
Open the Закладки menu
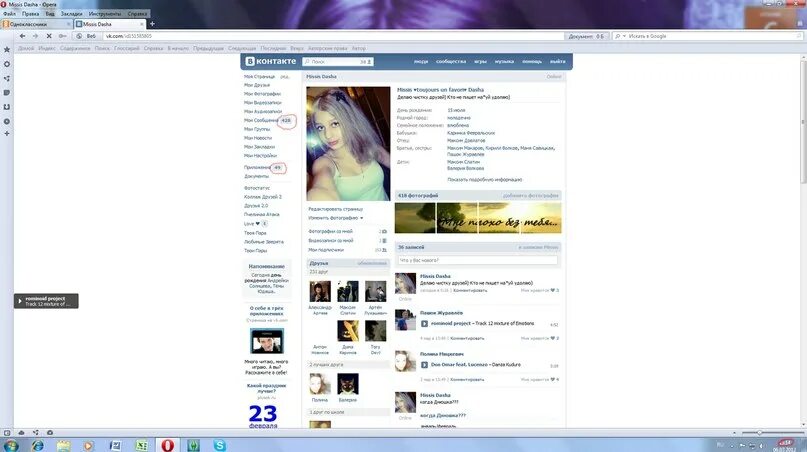click(x=71, y=14)
